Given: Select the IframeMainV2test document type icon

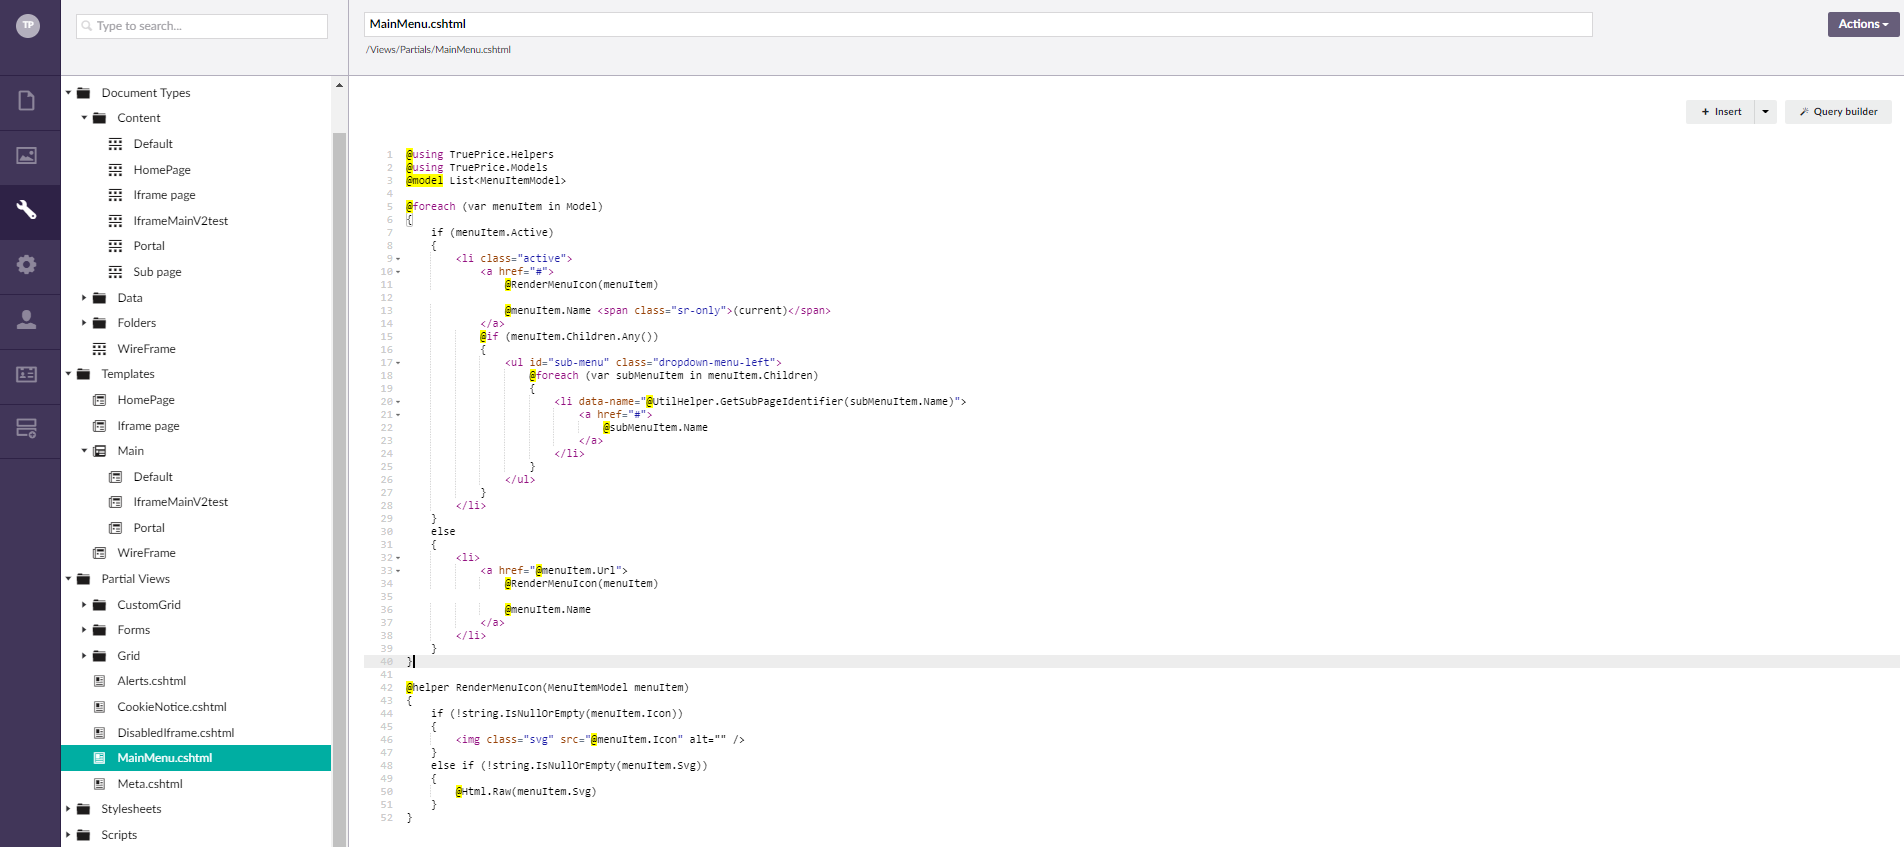Looking at the screenshot, I should point(115,221).
